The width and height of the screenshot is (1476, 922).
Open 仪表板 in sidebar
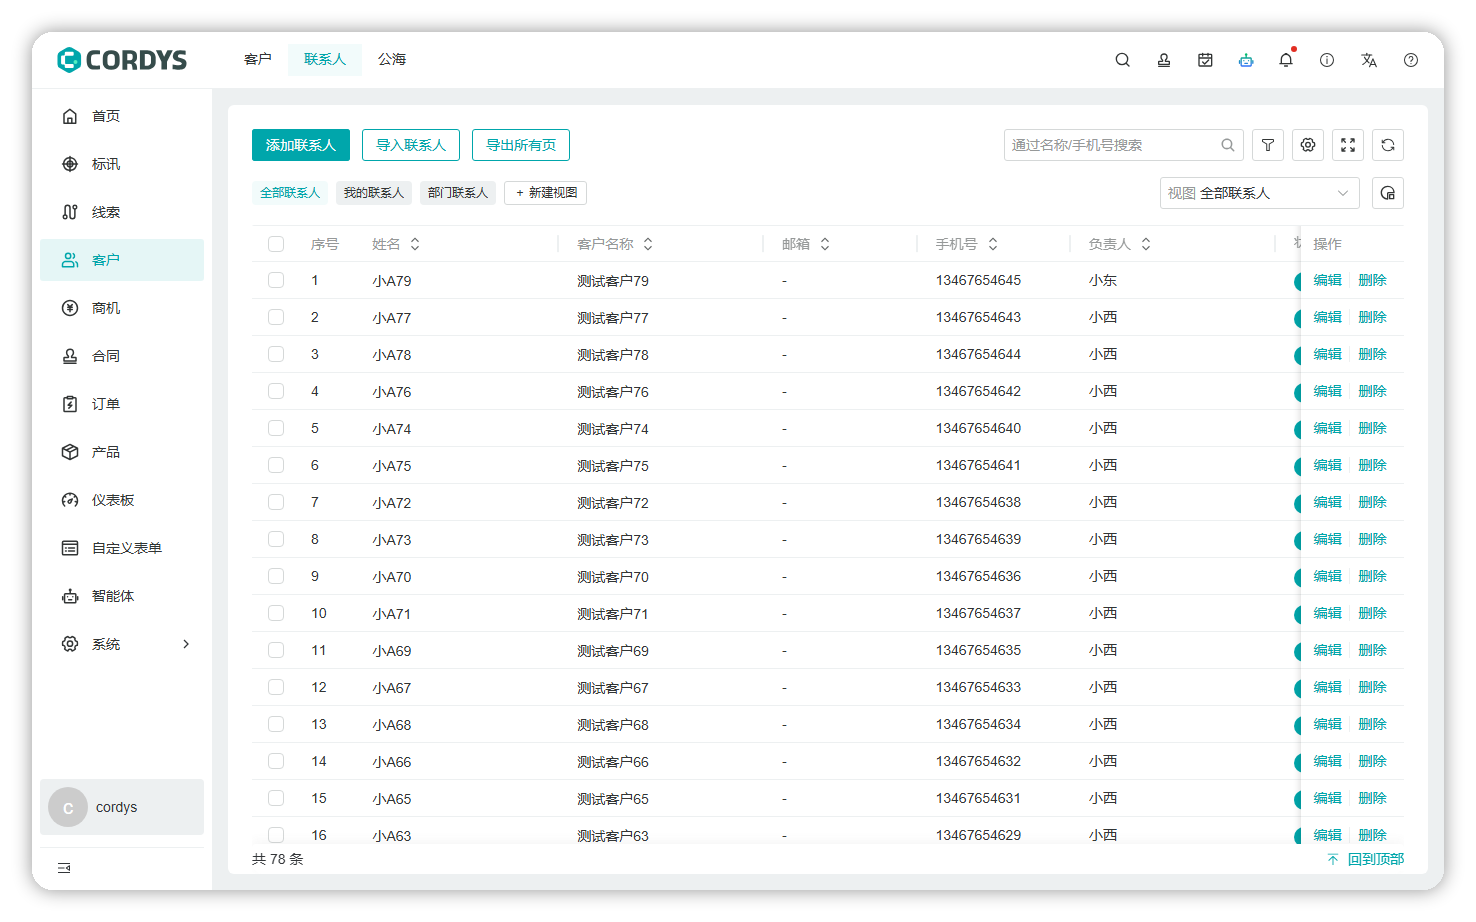[x=122, y=500]
